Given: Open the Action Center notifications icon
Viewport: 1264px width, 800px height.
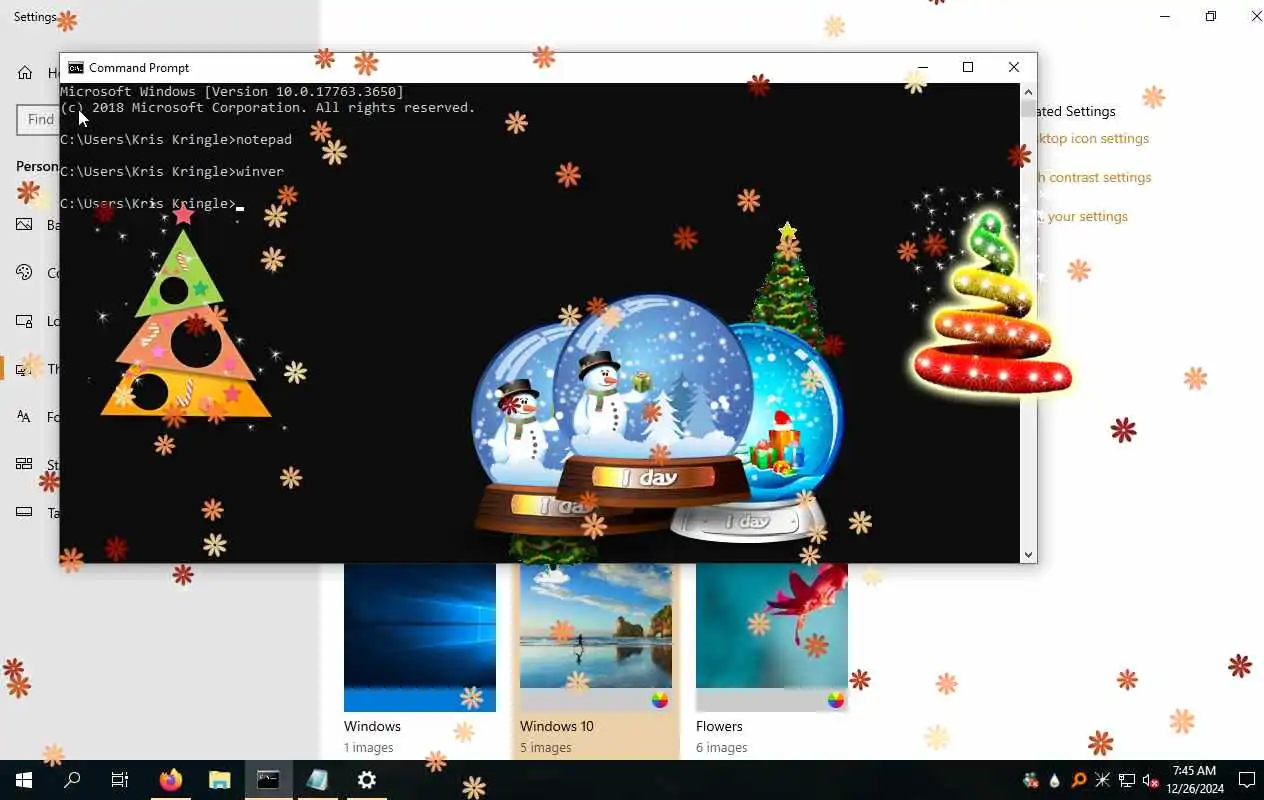Looking at the screenshot, I should pos(1247,780).
